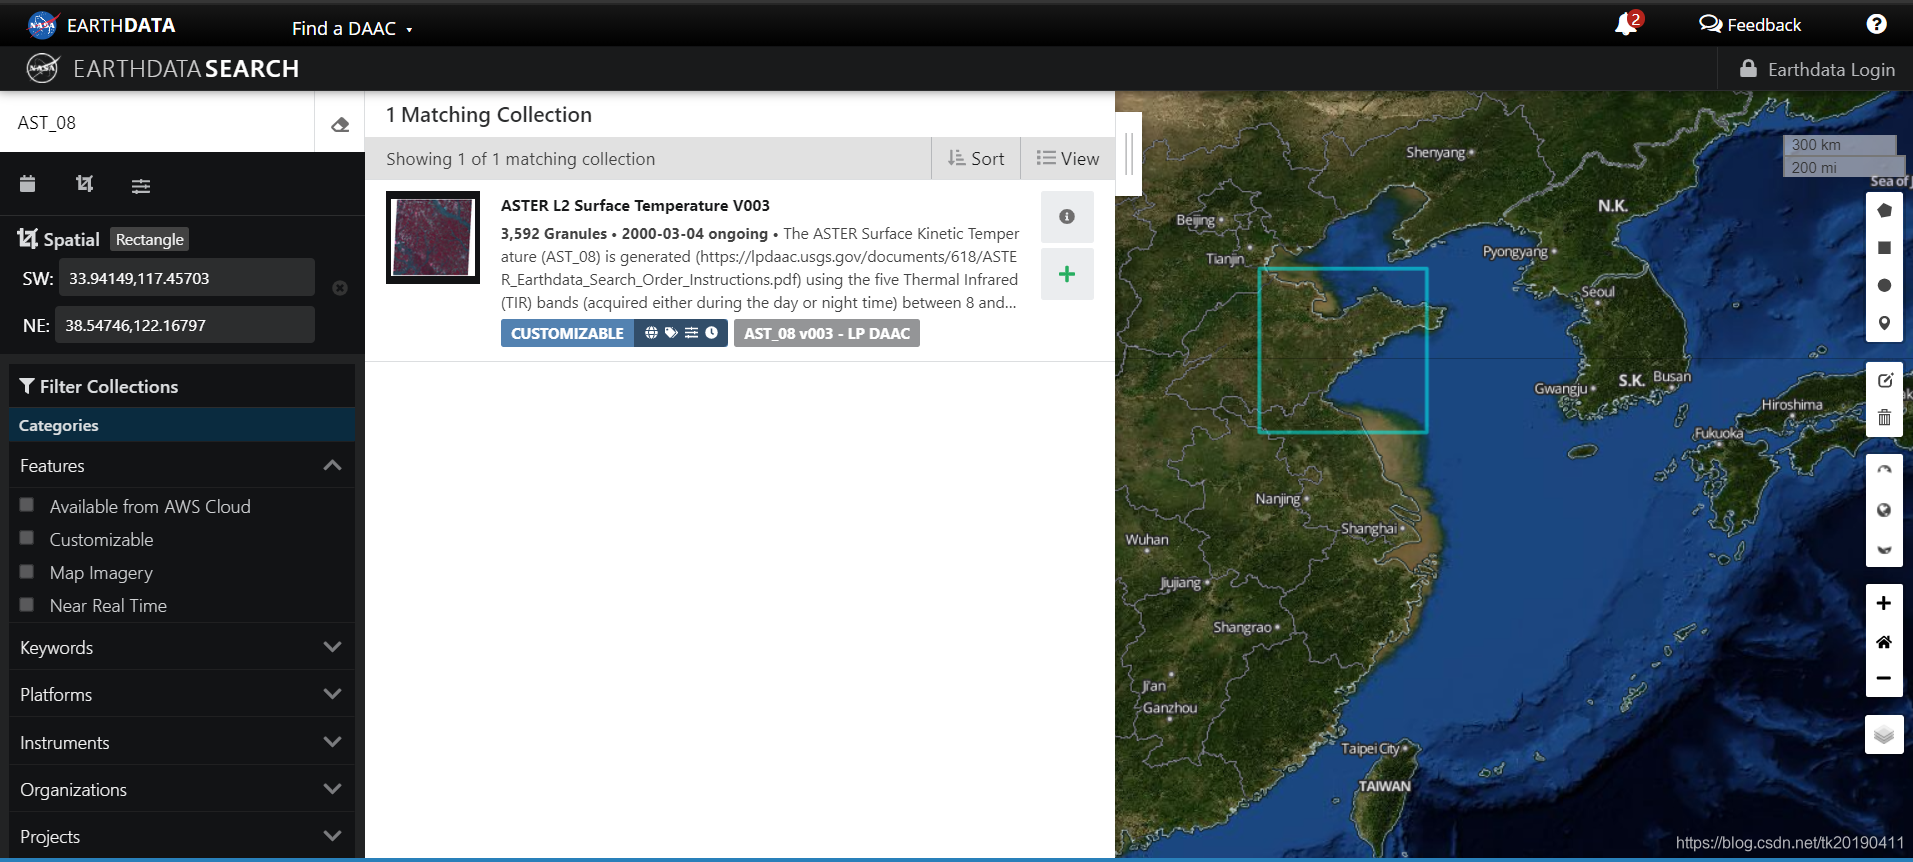Viewport: 1913px width, 862px height.
Task: Open the Find a DAAC dropdown
Action: coord(352,29)
